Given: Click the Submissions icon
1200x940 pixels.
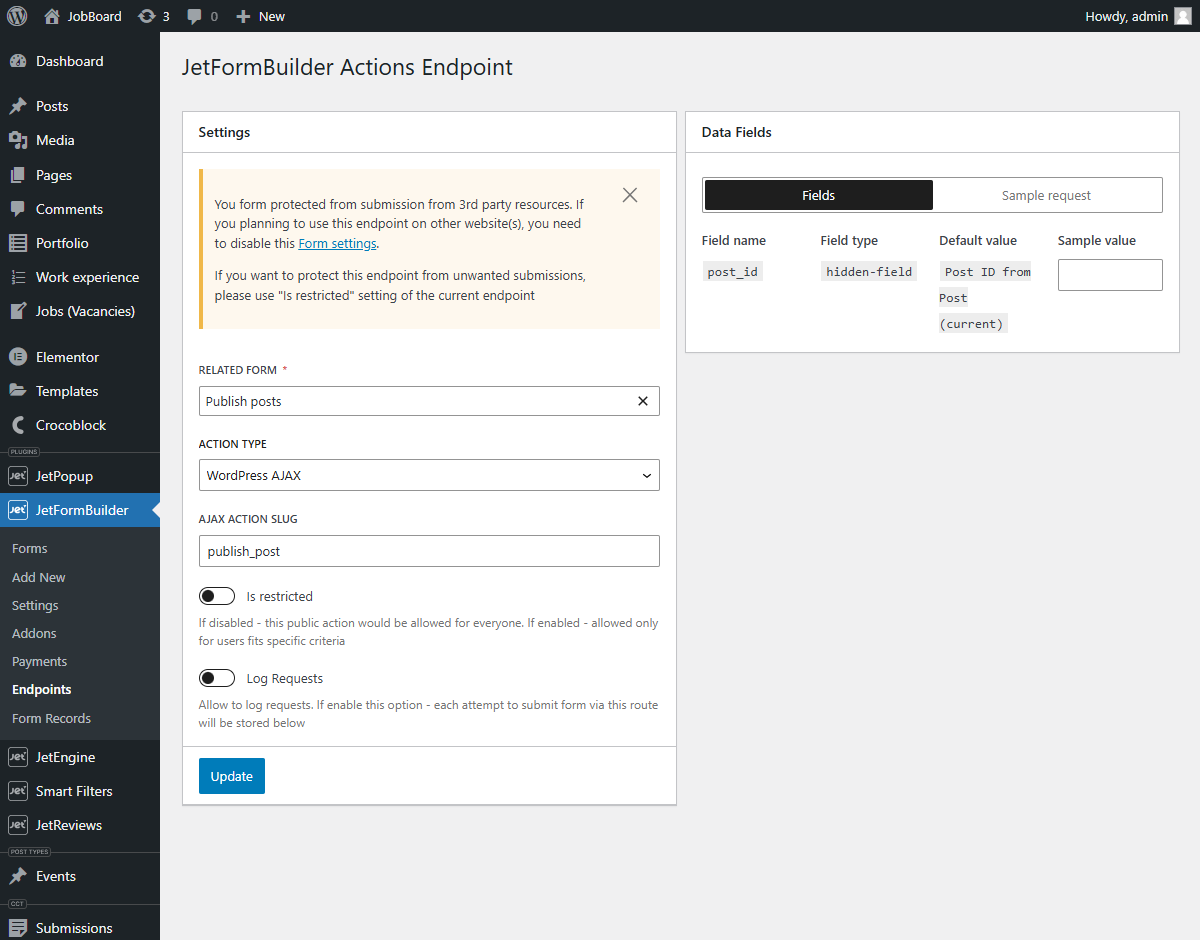Looking at the screenshot, I should (18, 928).
